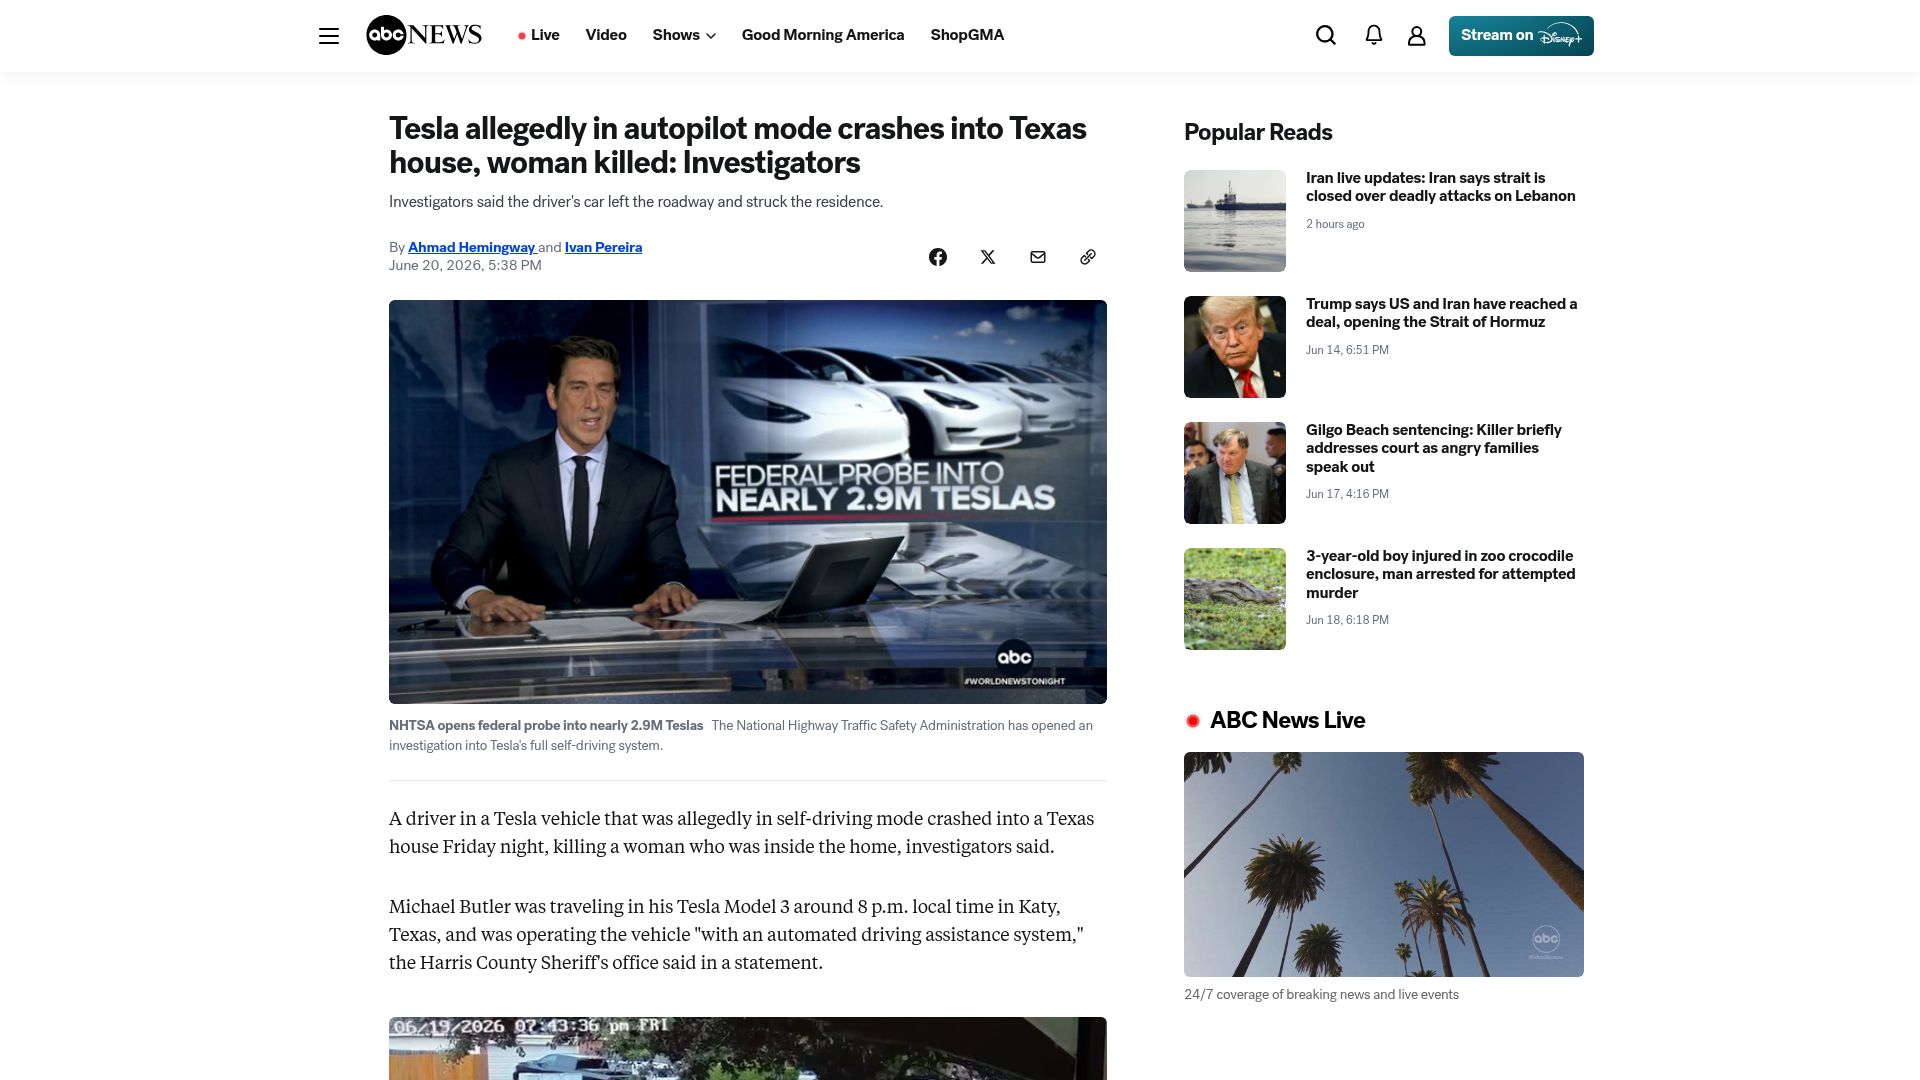Share article via email icon
The height and width of the screenshot is (1080, 1920).
pyautogui.click(x=1038, y=257)
